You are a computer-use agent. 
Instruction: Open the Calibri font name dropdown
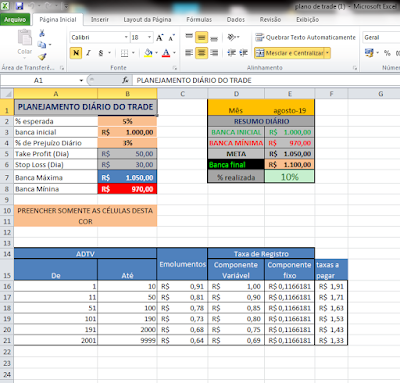coord(126,37)
